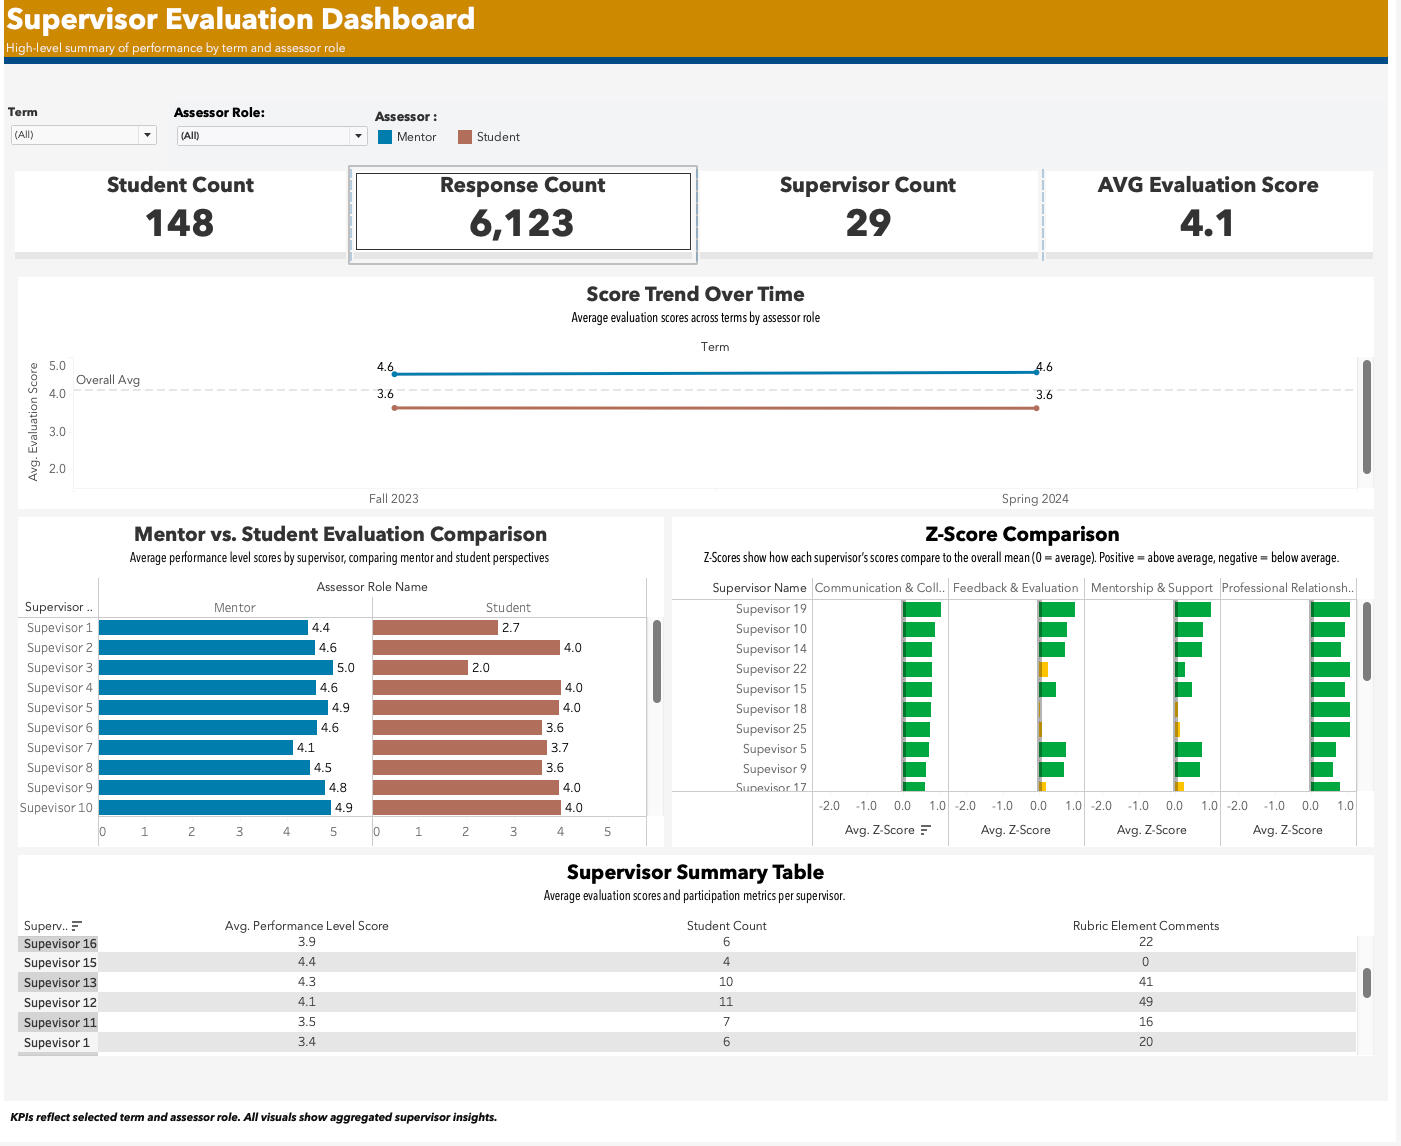The height and width of the screenshot is (1146, 1401).
Task: Select the Supervisor 16 row in summary table
Action: 60,943
